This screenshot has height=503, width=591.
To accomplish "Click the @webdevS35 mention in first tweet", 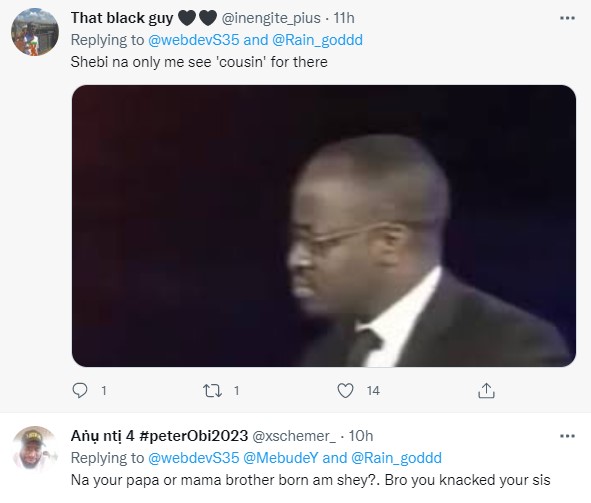I will 194,40.
